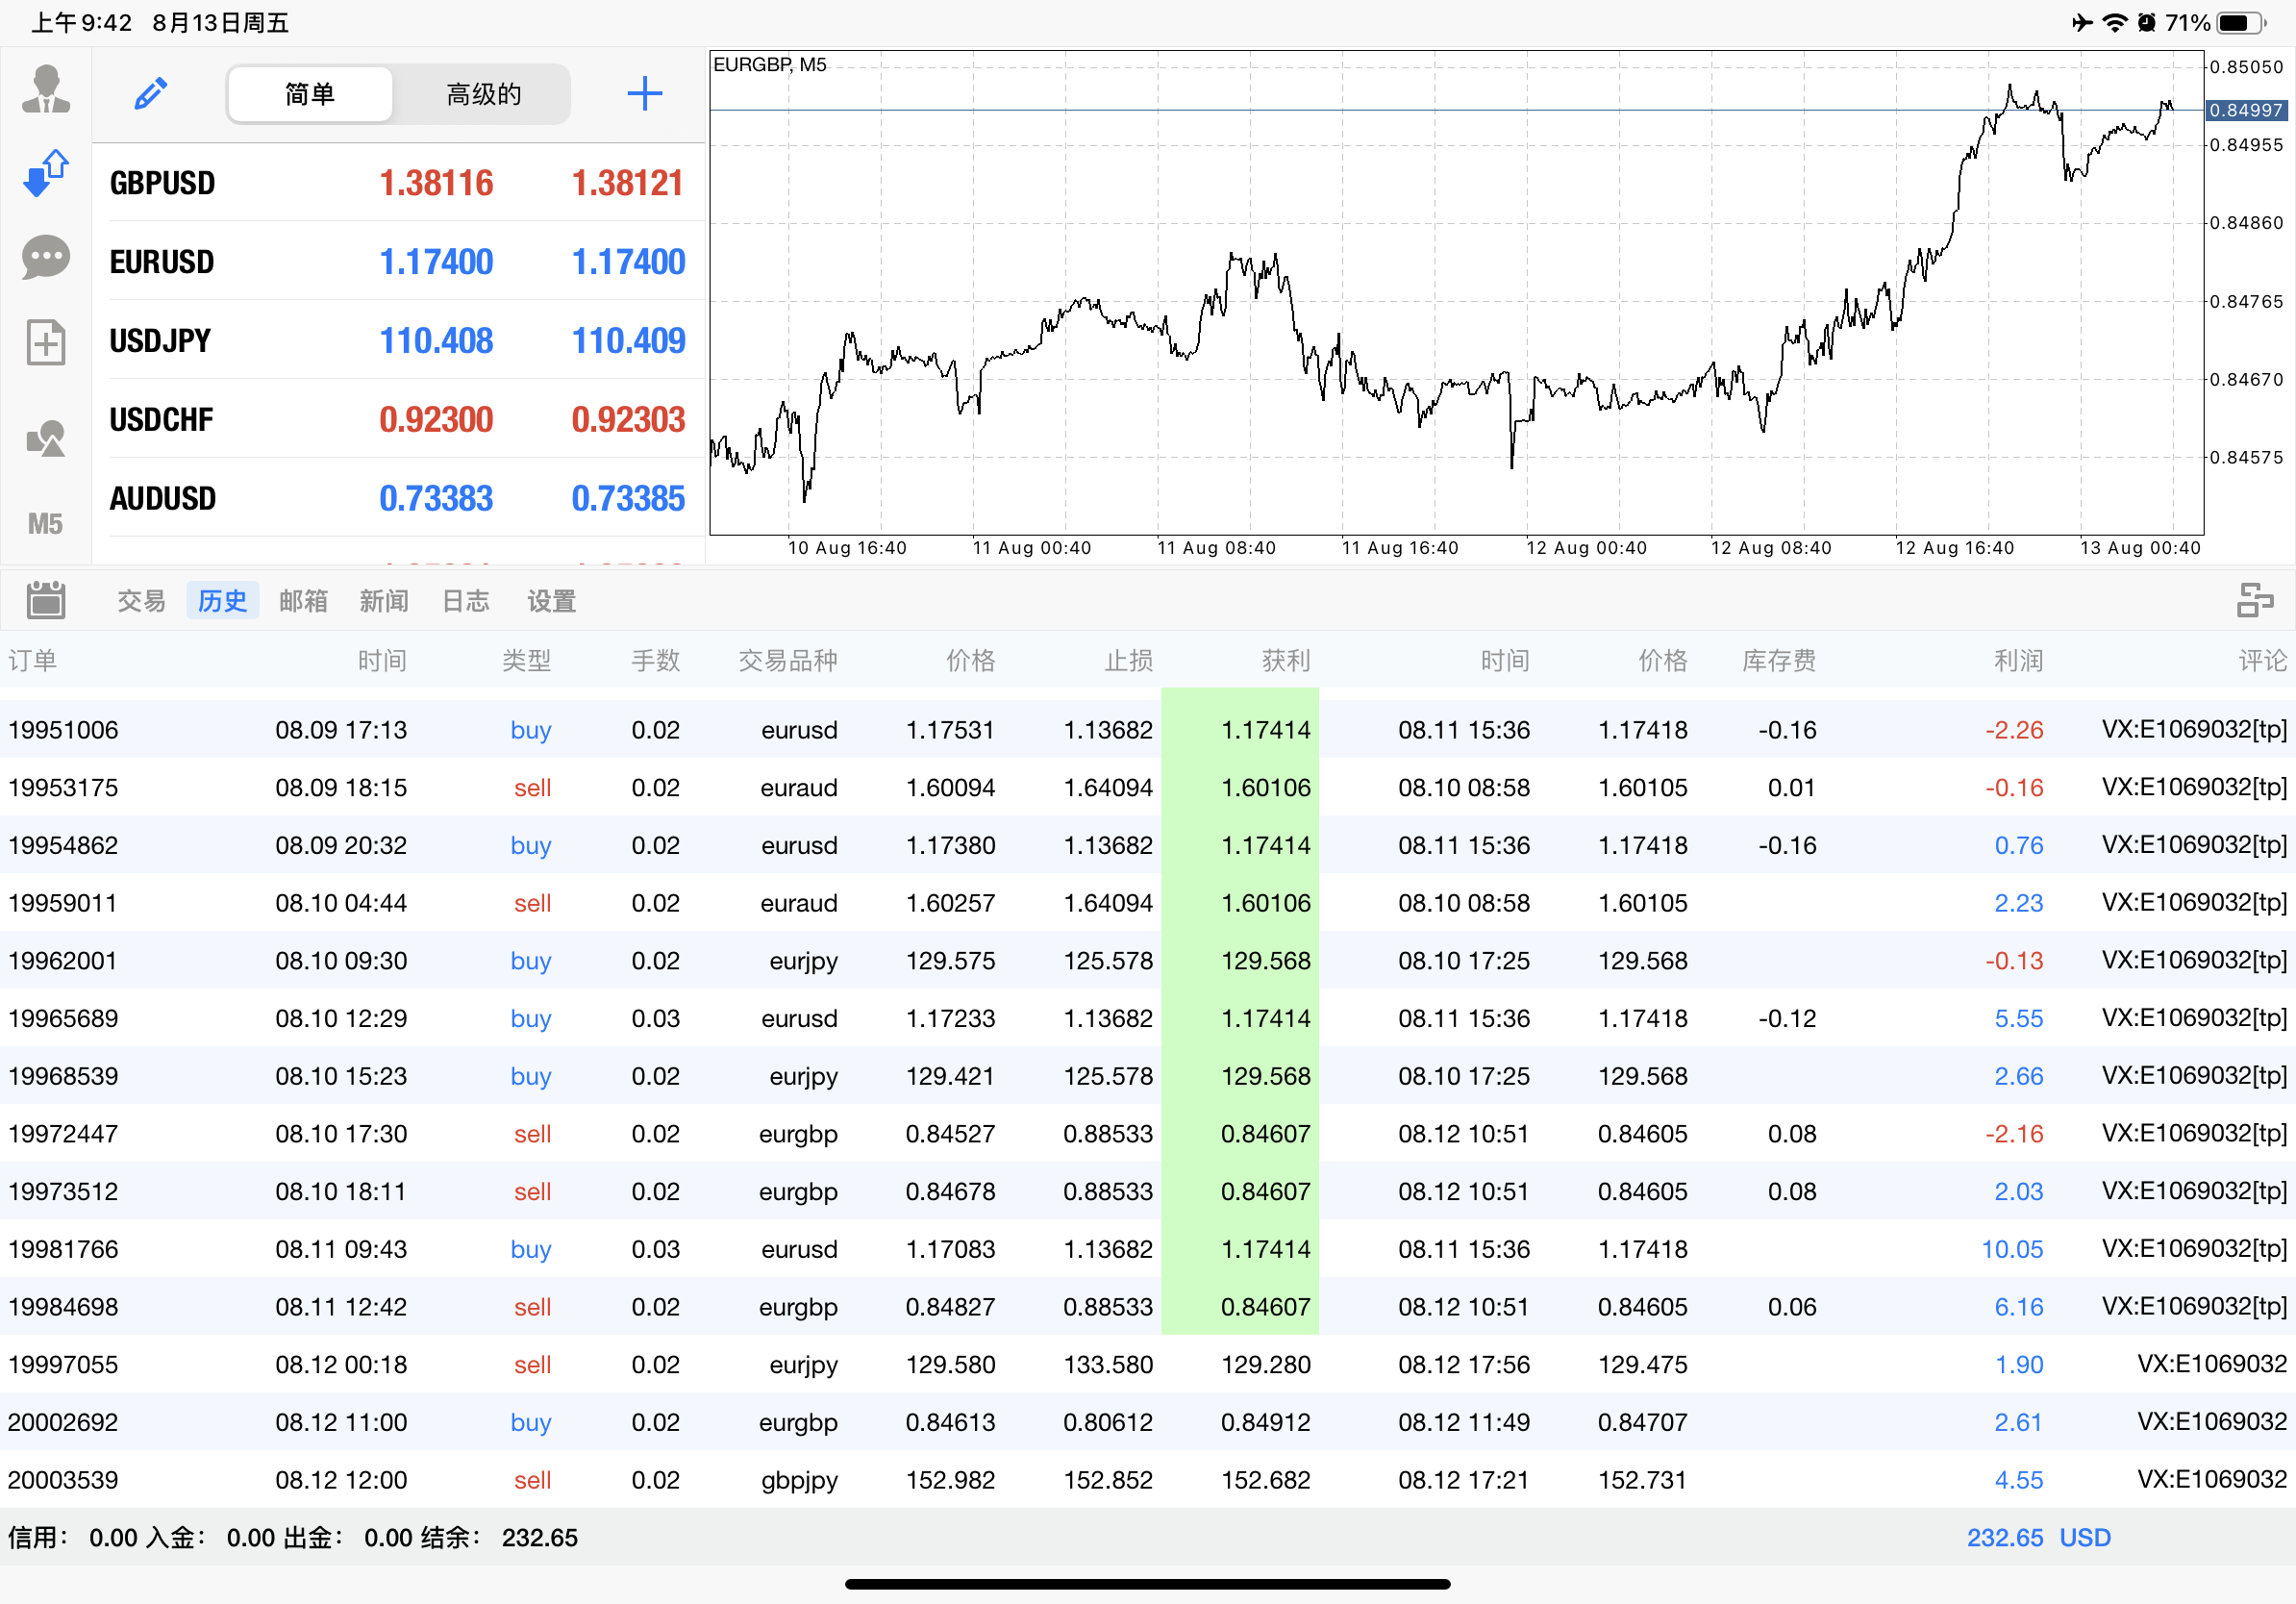Viewport: 2296px width, 1604px height.
Task: Tap the airplane mode icon in status bar
Action: (2082, 22)
